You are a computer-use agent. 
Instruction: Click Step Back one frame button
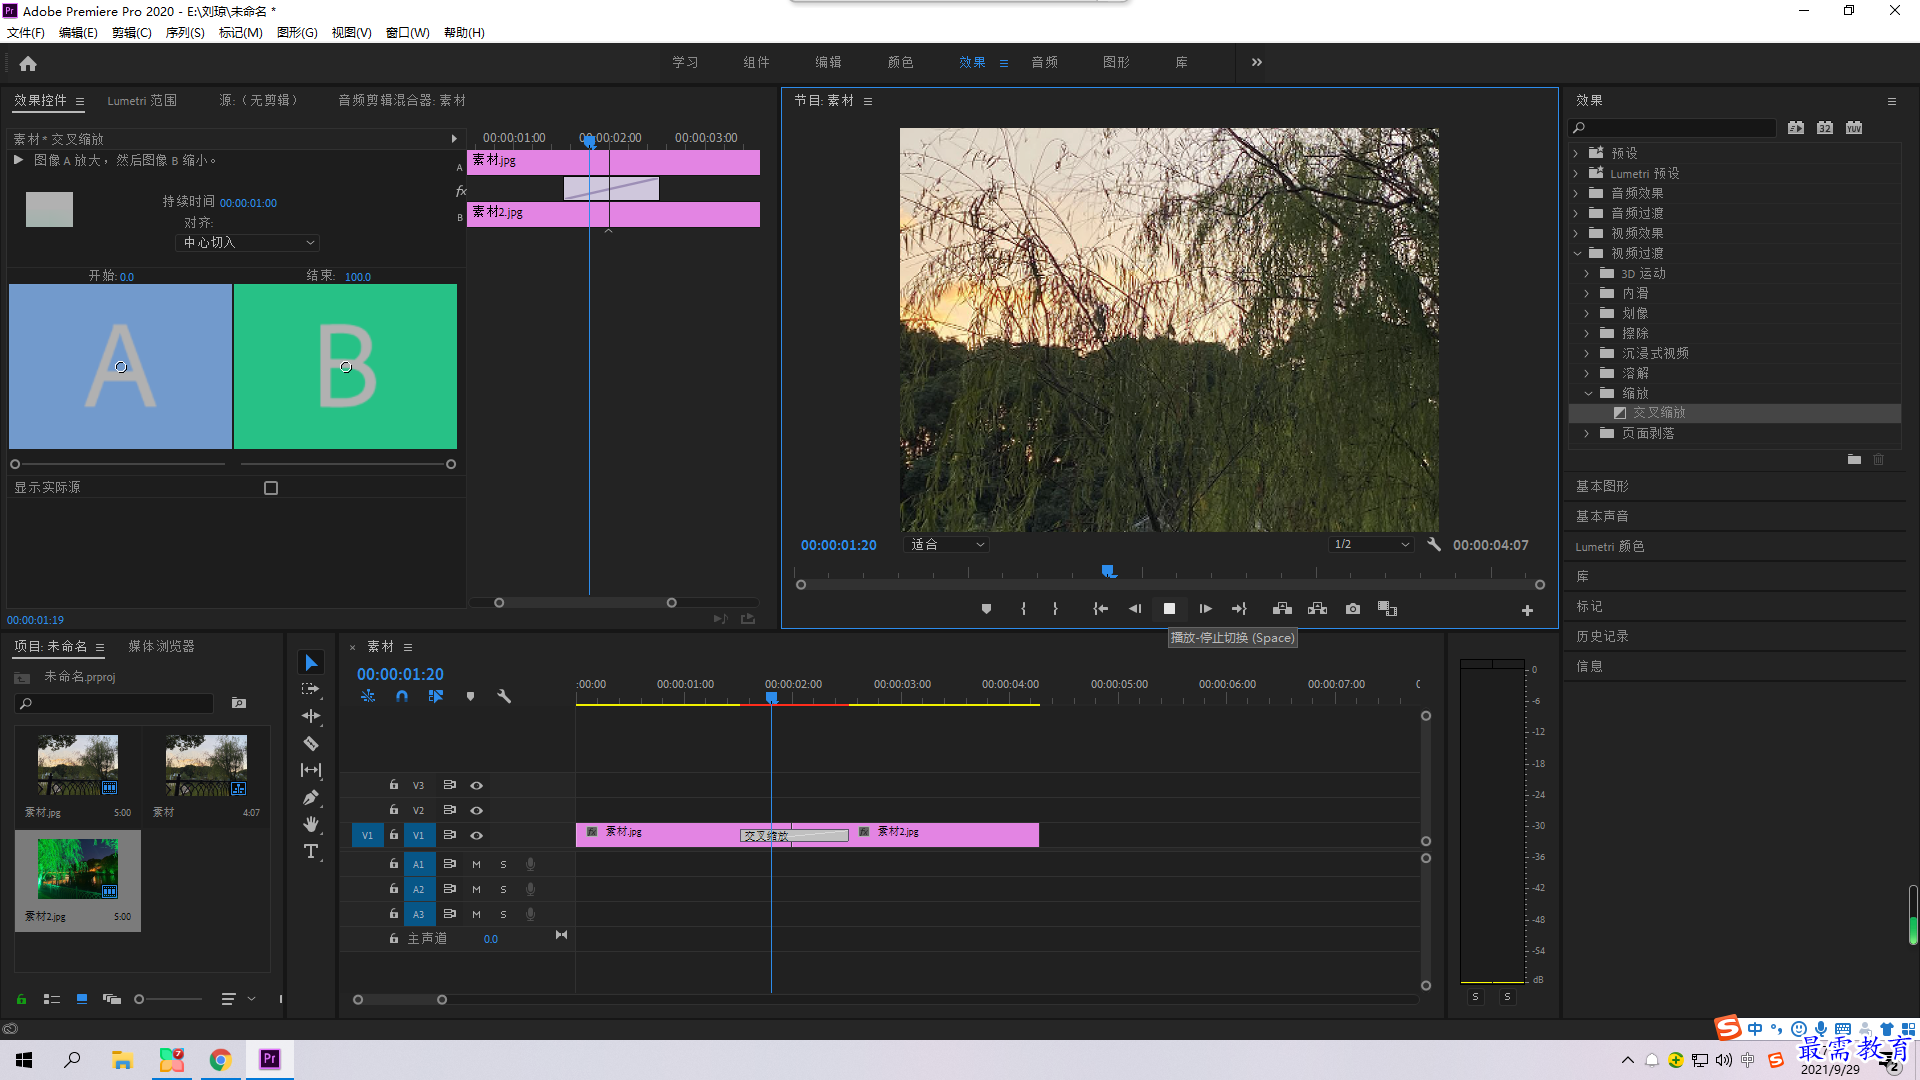(1135, 609)
